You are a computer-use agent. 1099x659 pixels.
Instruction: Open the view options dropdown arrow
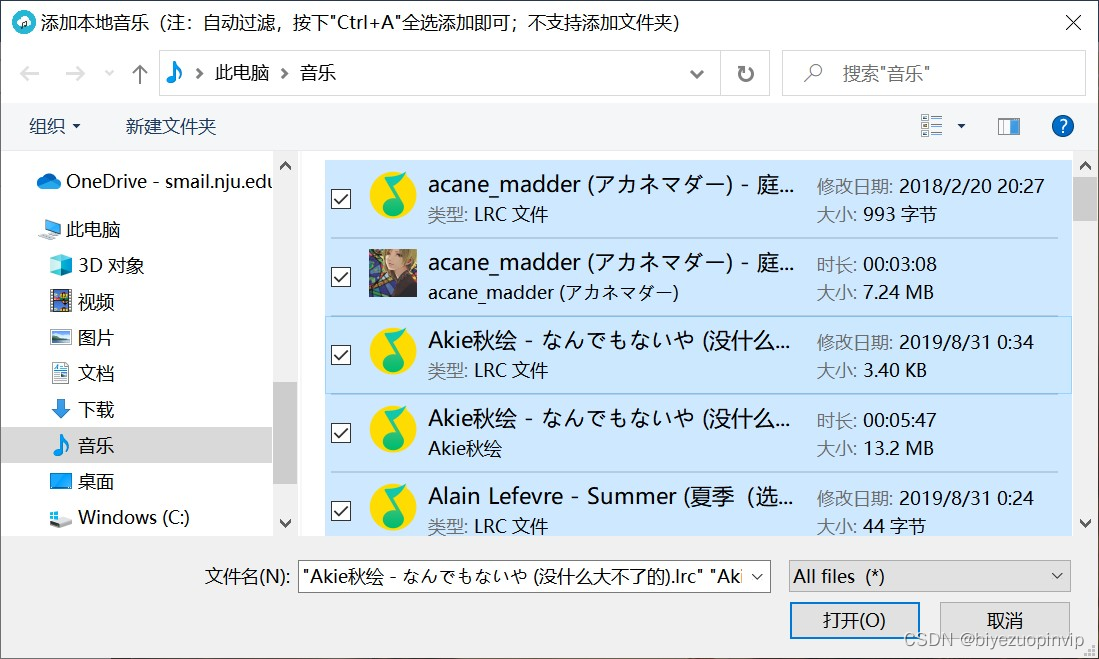(961, 126)
